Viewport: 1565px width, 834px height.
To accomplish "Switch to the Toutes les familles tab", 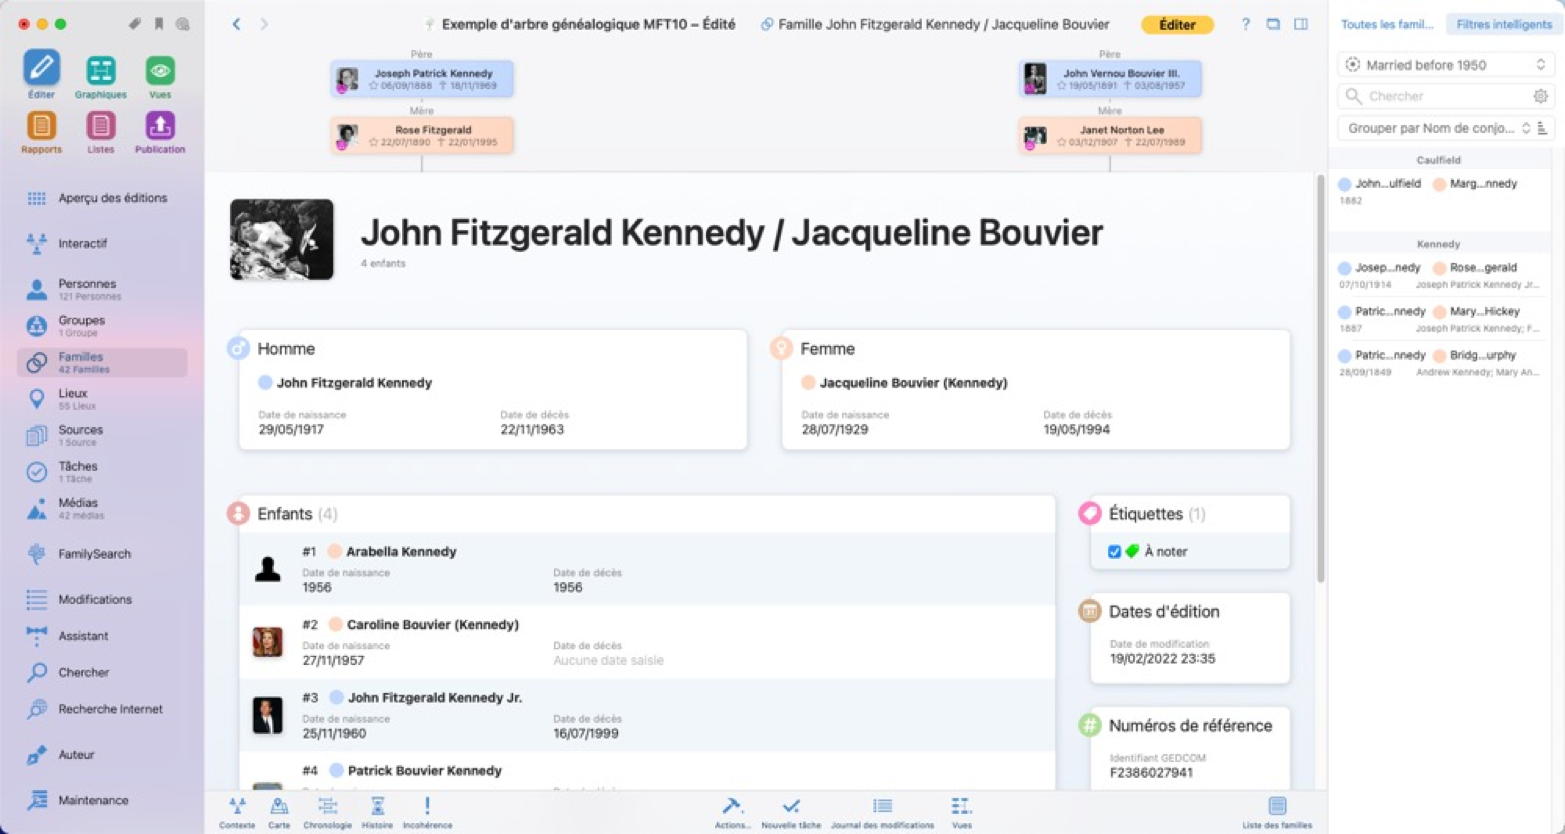I will [x=1387, y=24].
